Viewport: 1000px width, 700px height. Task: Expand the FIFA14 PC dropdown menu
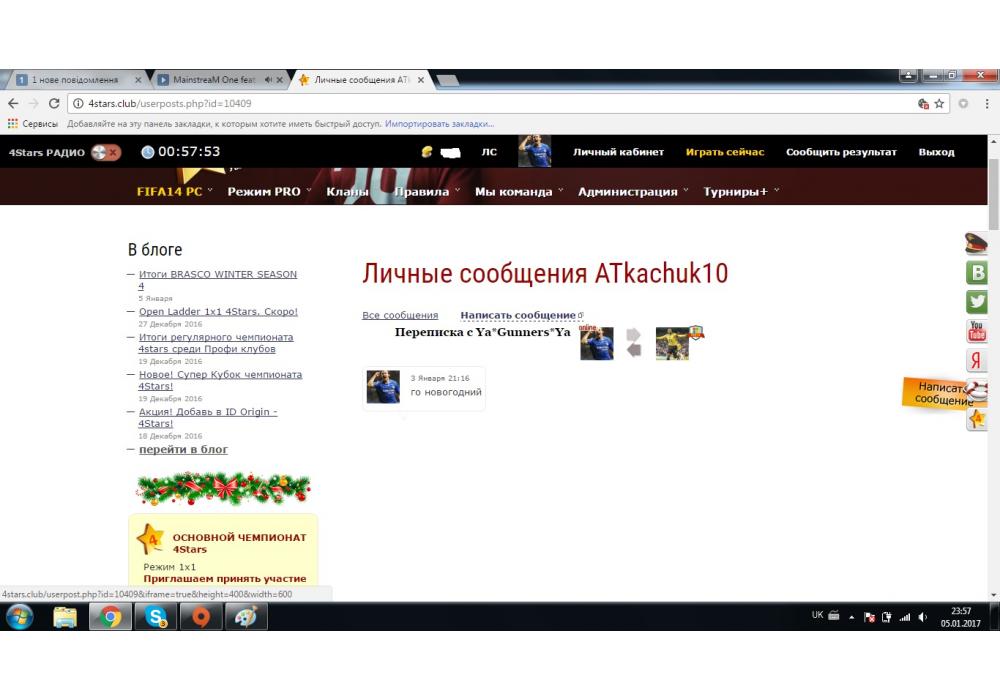coord(175,191)
